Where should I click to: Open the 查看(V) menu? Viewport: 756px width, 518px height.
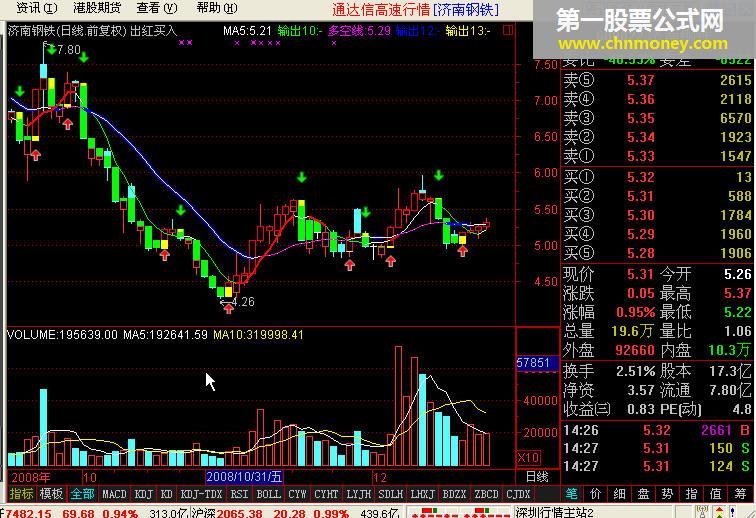[x=157, y=8]
